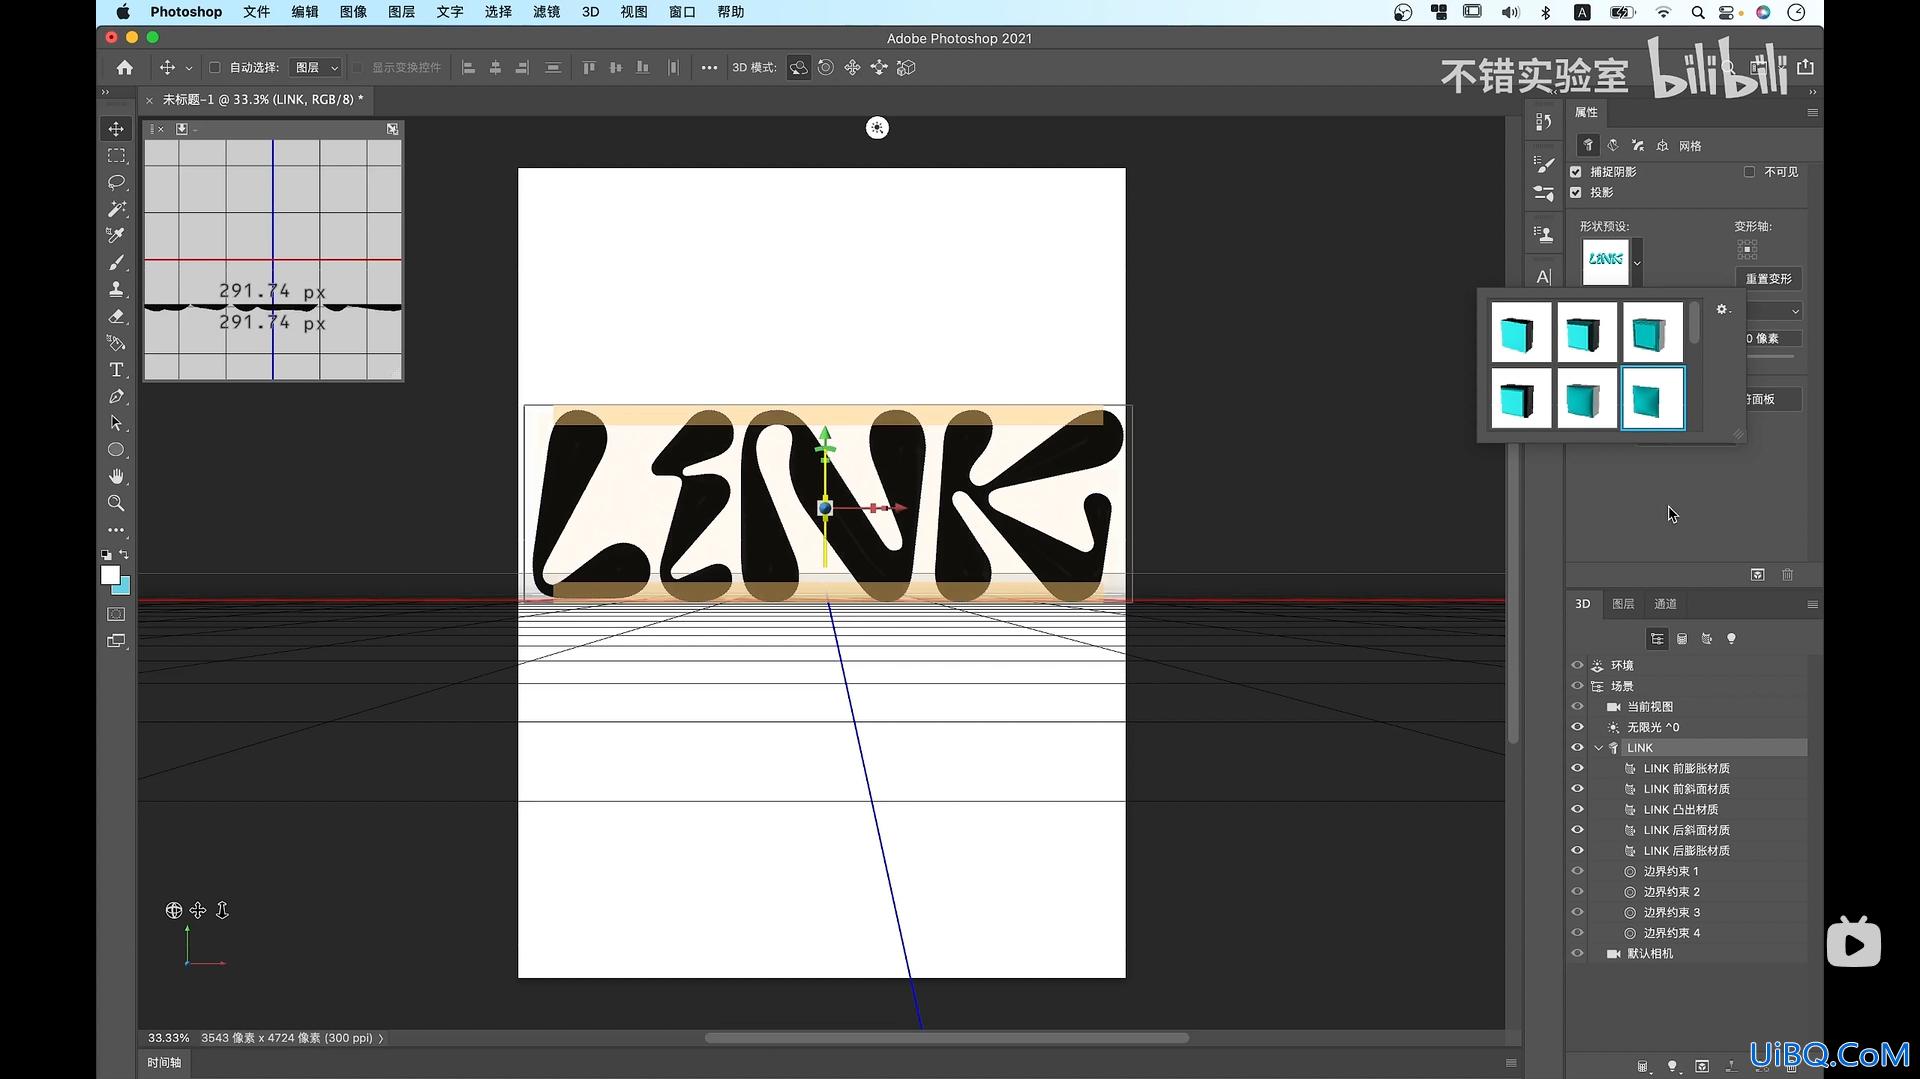The height and width of the screenshot is (1079, 1920).
Task: Click the horizontal canvas scrollbar
Action: click(946, 1038)
